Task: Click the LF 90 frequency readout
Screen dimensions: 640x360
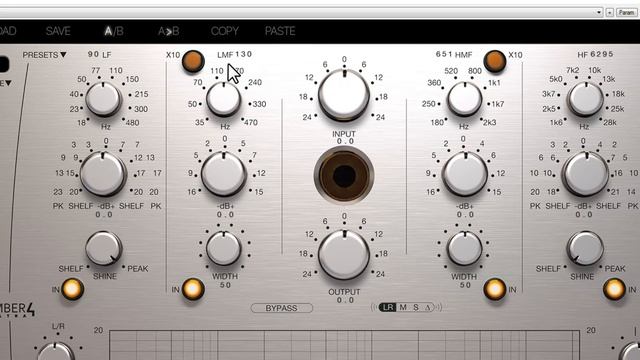Action: 93,54
